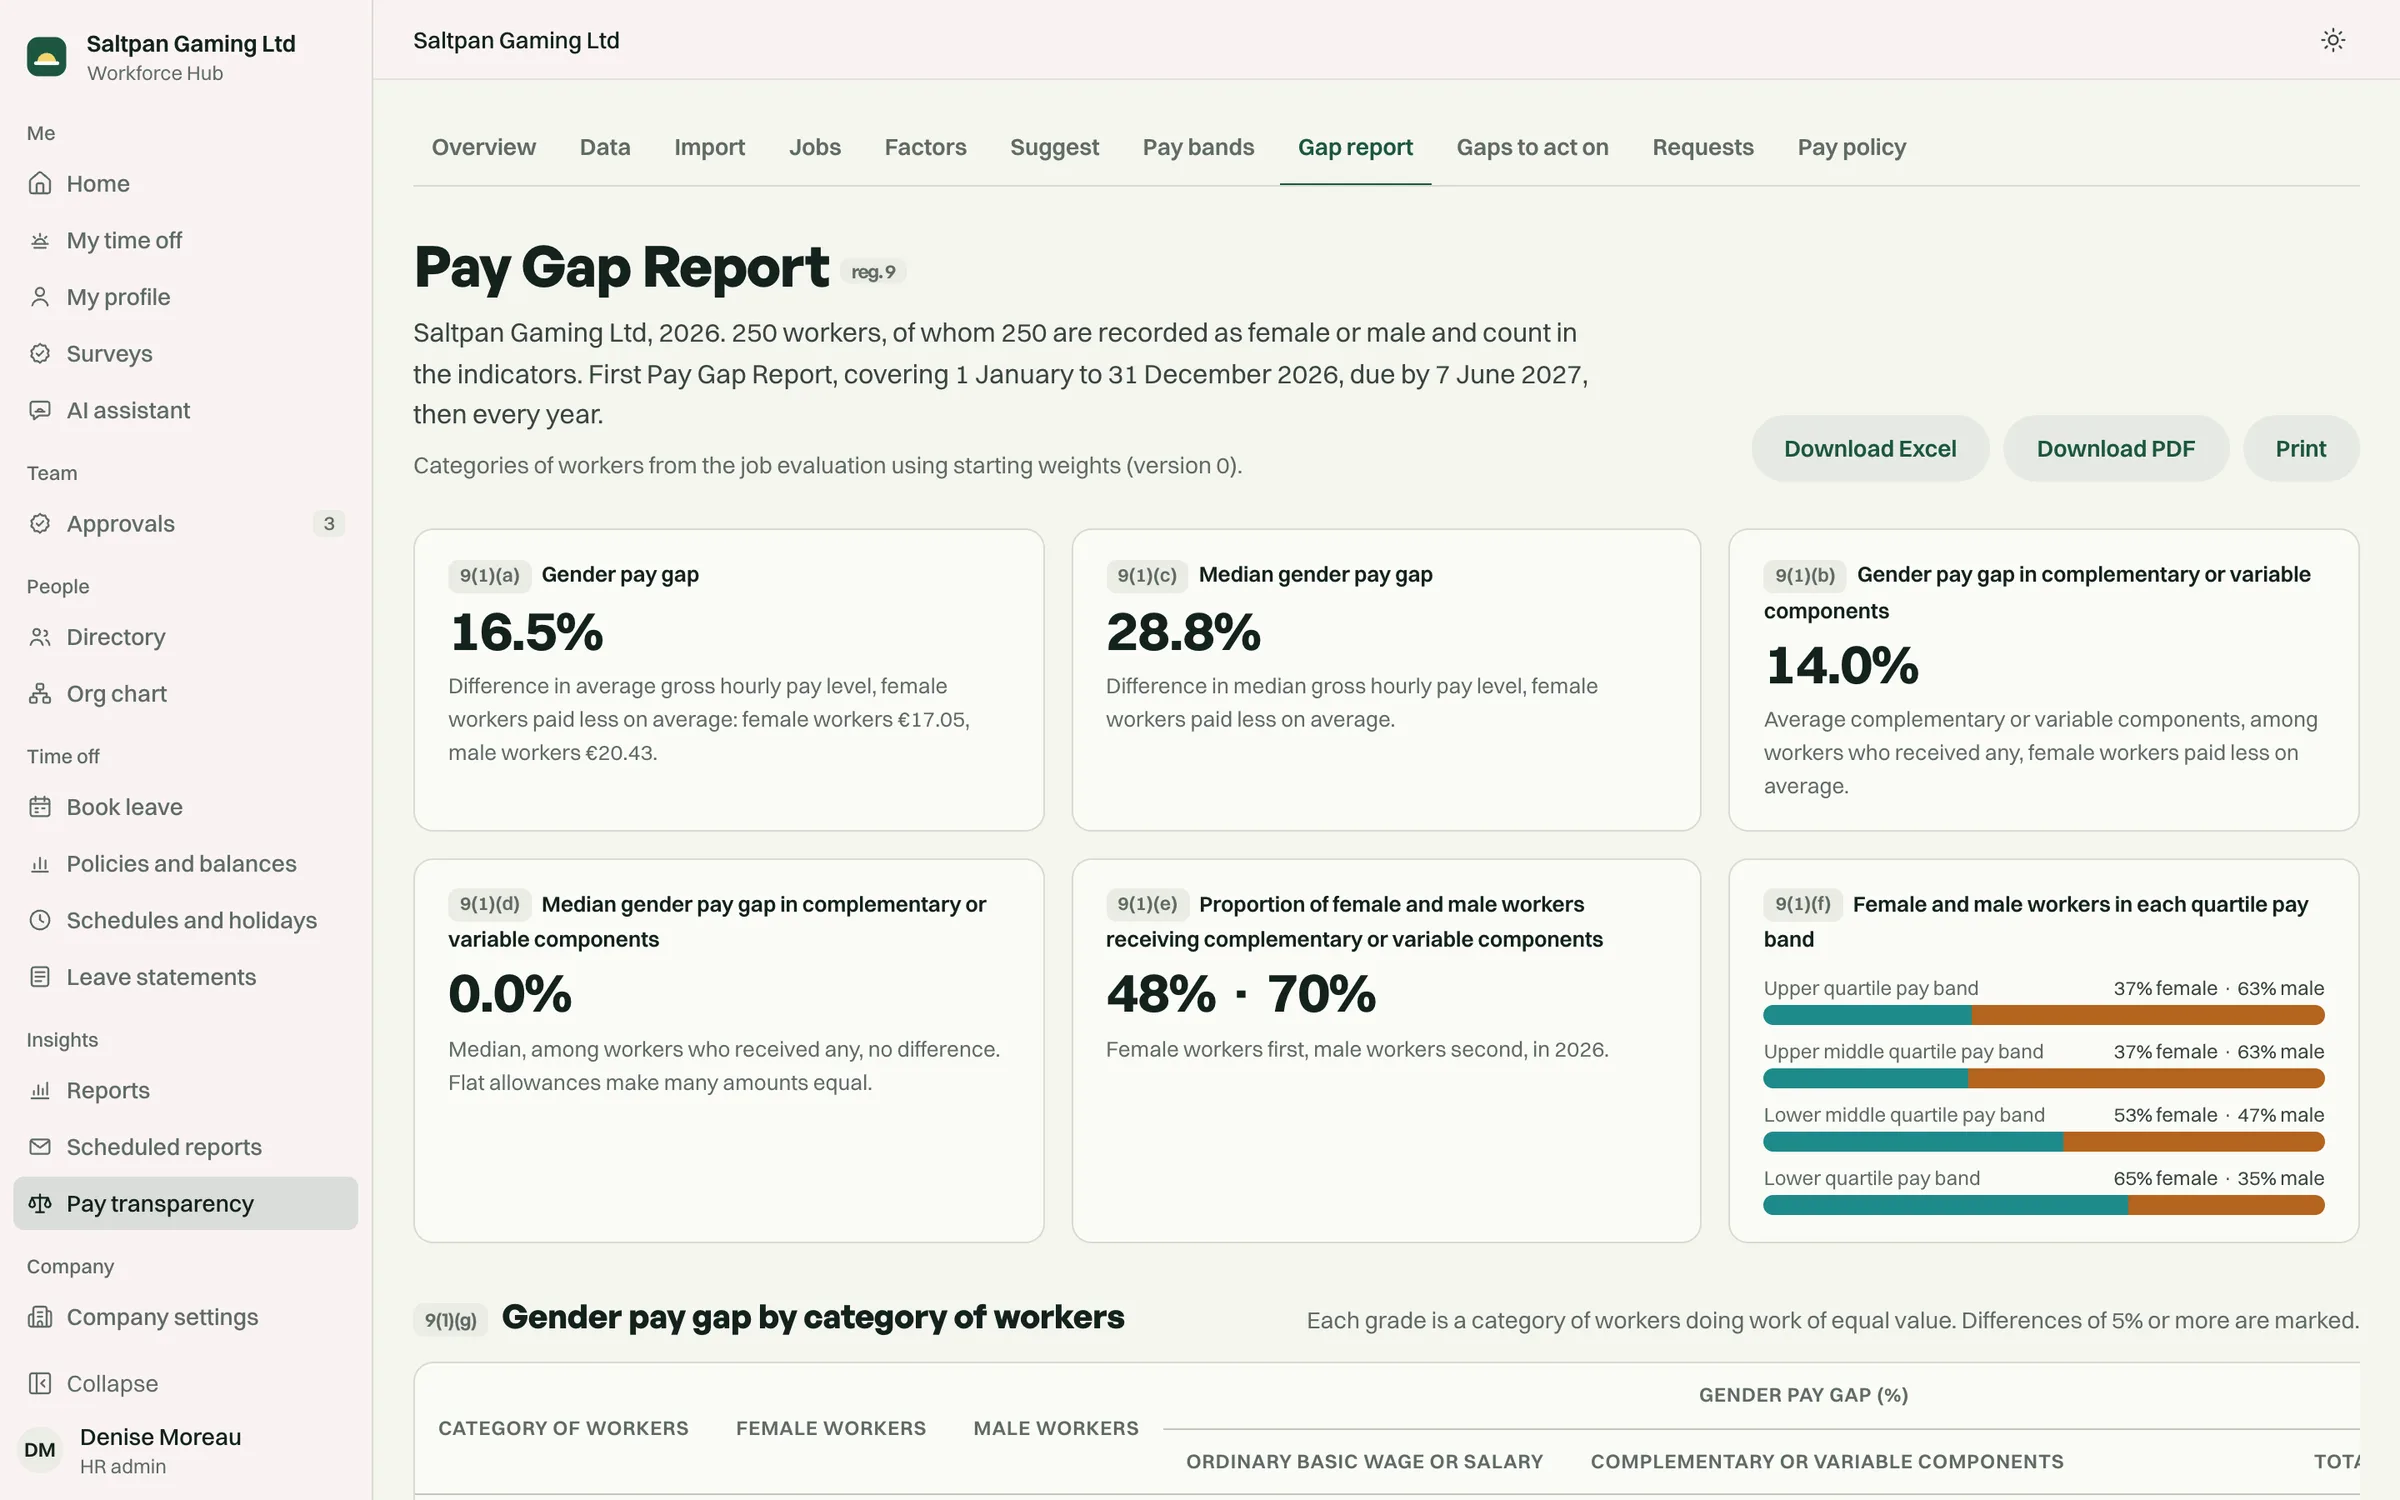Open Home via its house icon

pyautogui.click(x=40, y=183)
